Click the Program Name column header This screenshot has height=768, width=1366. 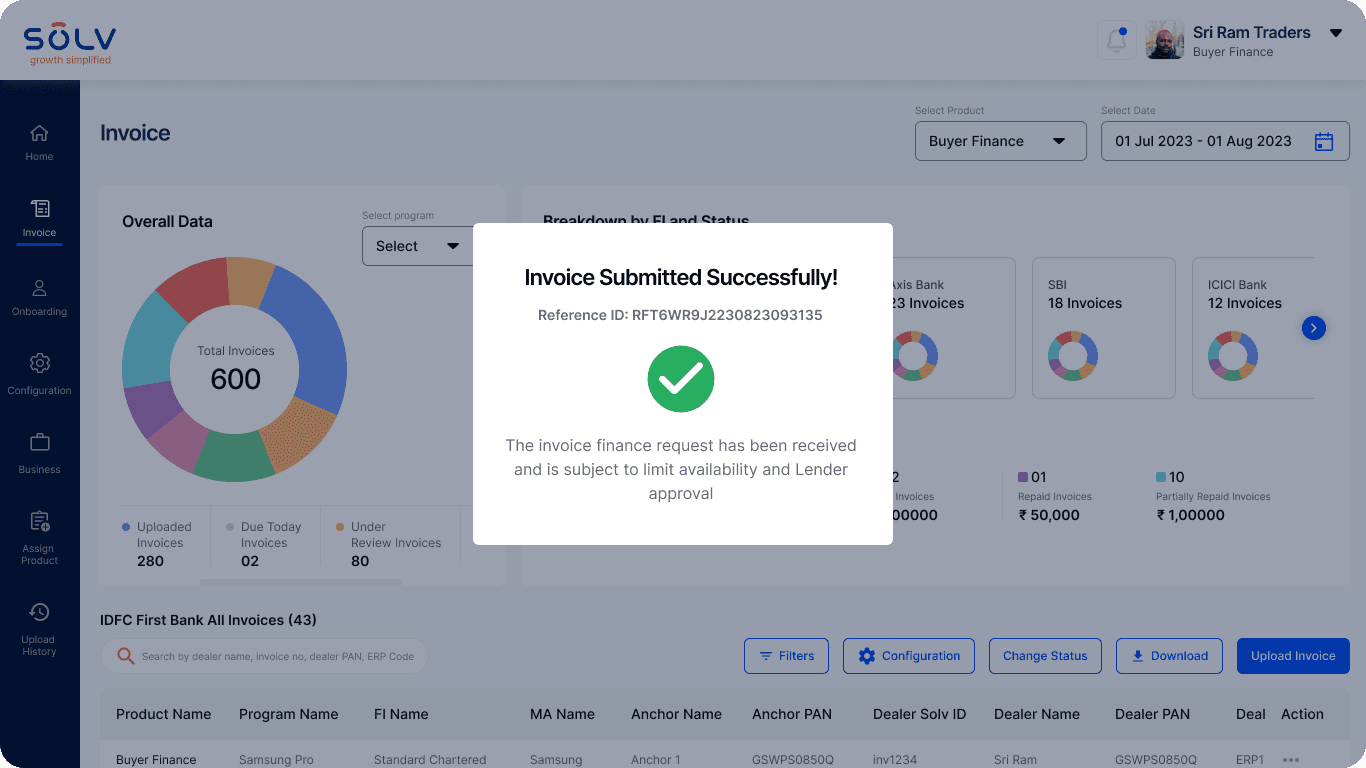pos(288,714)
